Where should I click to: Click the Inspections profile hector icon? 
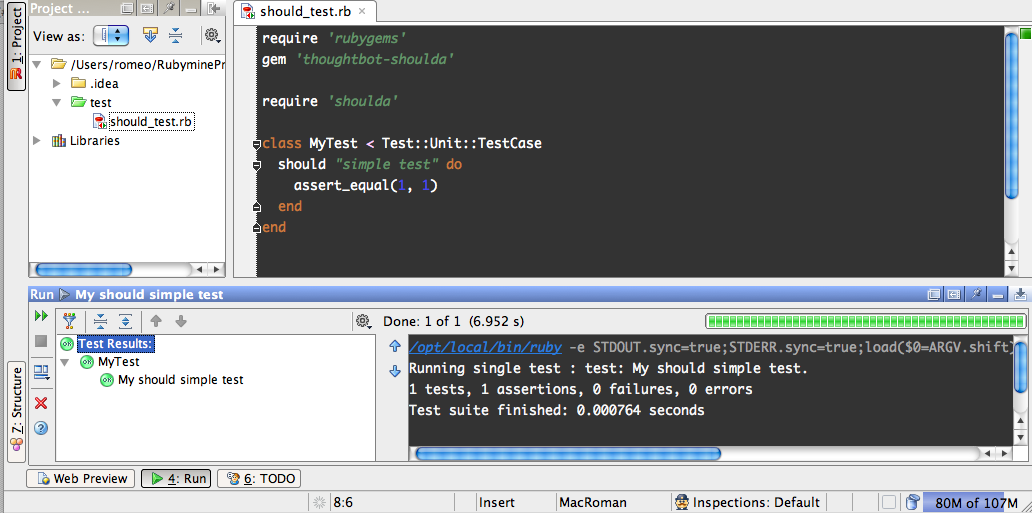pos(682,502)
